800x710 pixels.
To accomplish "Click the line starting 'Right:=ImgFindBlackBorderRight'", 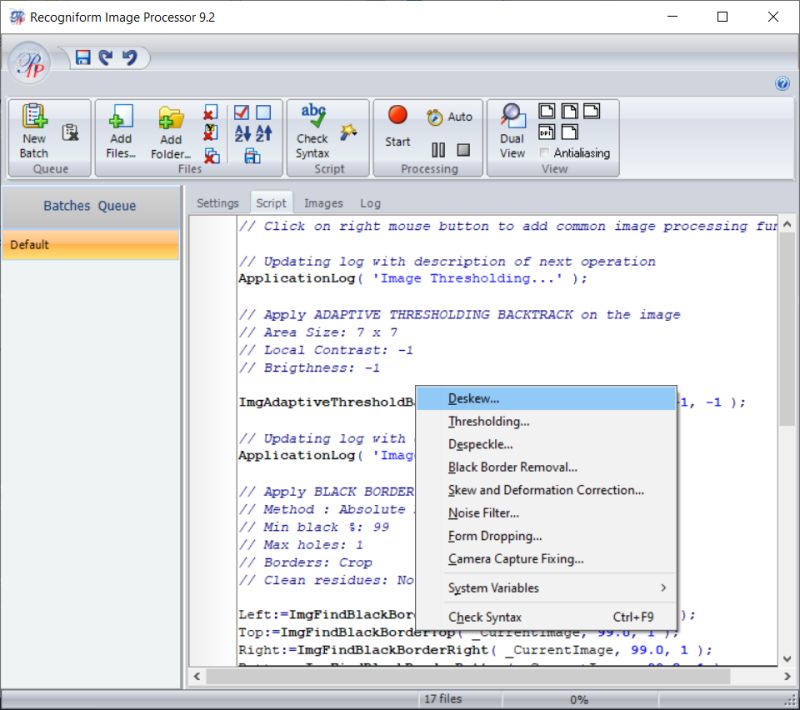I will (475, 650).
